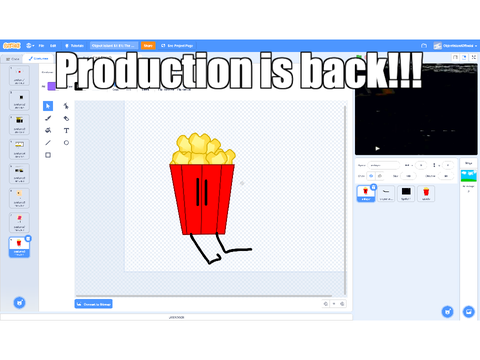Open the Tutorials lightbulb
Image resolution: width=480 pixels, height=360 pixels.
tap(74, 46)
